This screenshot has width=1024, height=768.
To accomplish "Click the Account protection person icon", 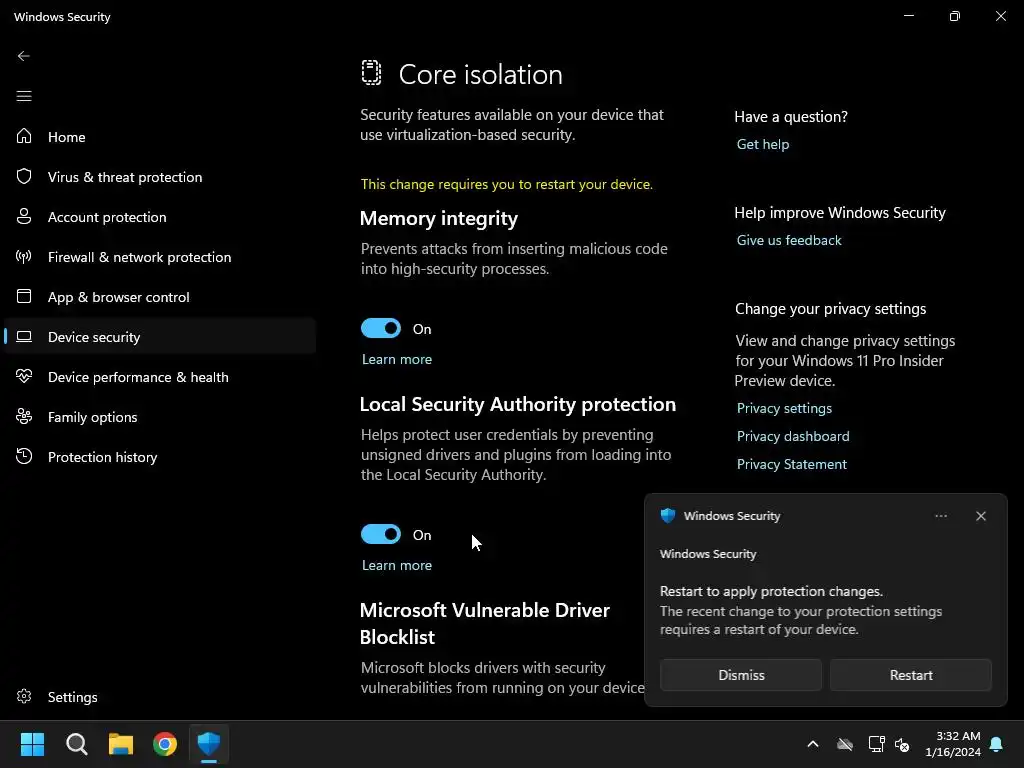I will (x=24, y=216).
